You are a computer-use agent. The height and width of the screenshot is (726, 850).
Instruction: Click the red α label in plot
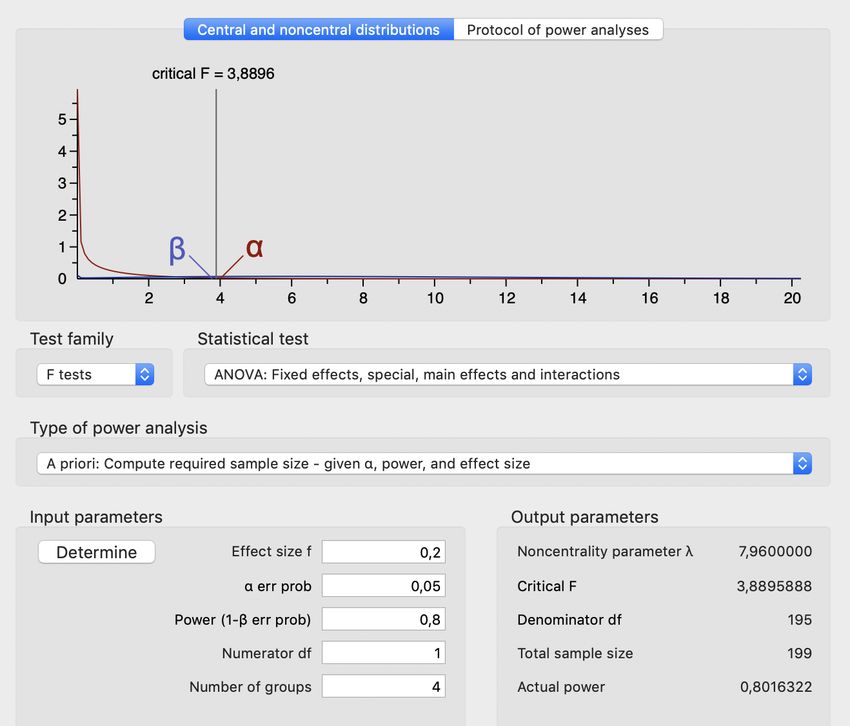tap(254, 247)
